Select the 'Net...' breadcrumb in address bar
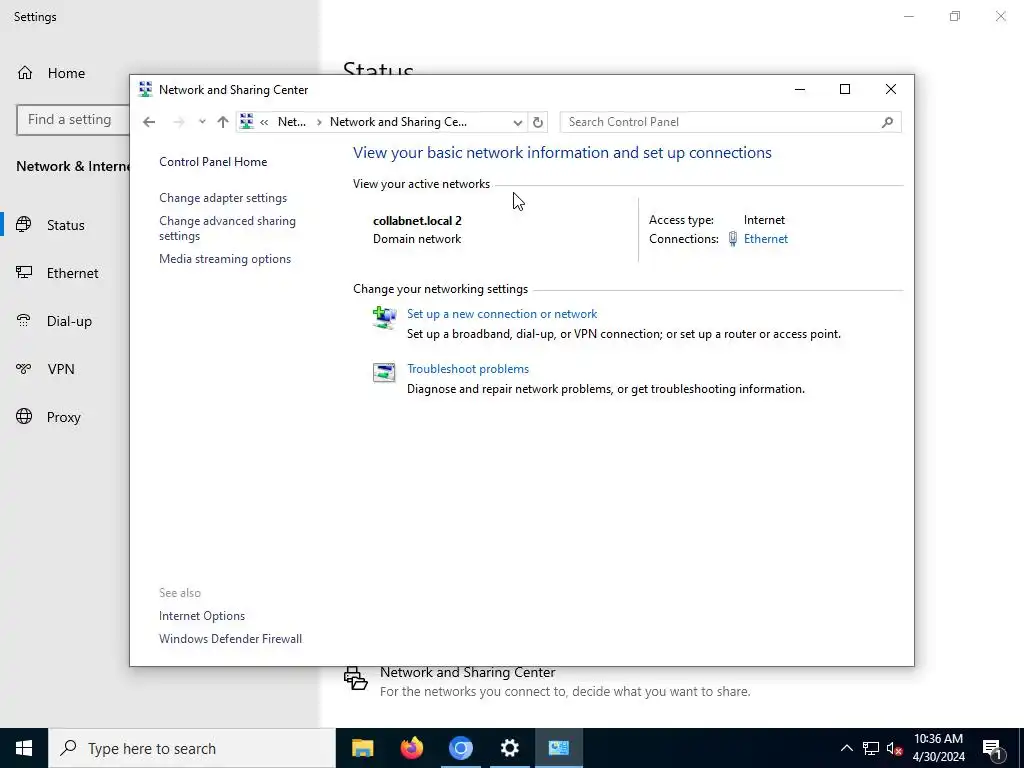Viewport: 1024px width, 768px height. pos(292,122)
